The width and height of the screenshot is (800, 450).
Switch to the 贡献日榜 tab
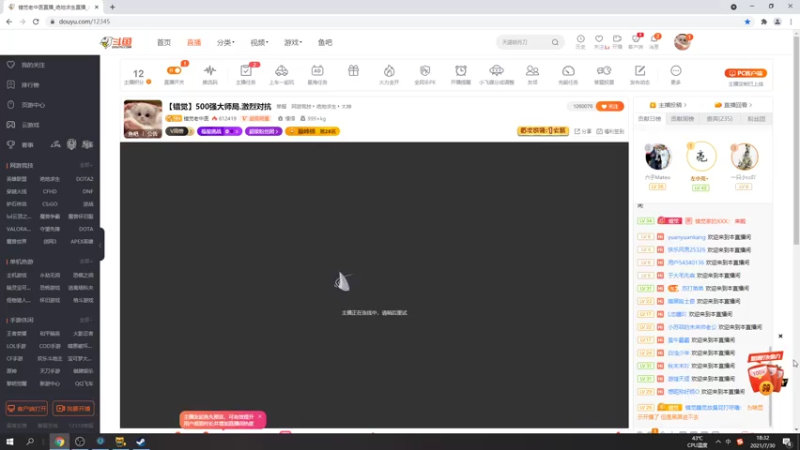(x=649, y=118)
